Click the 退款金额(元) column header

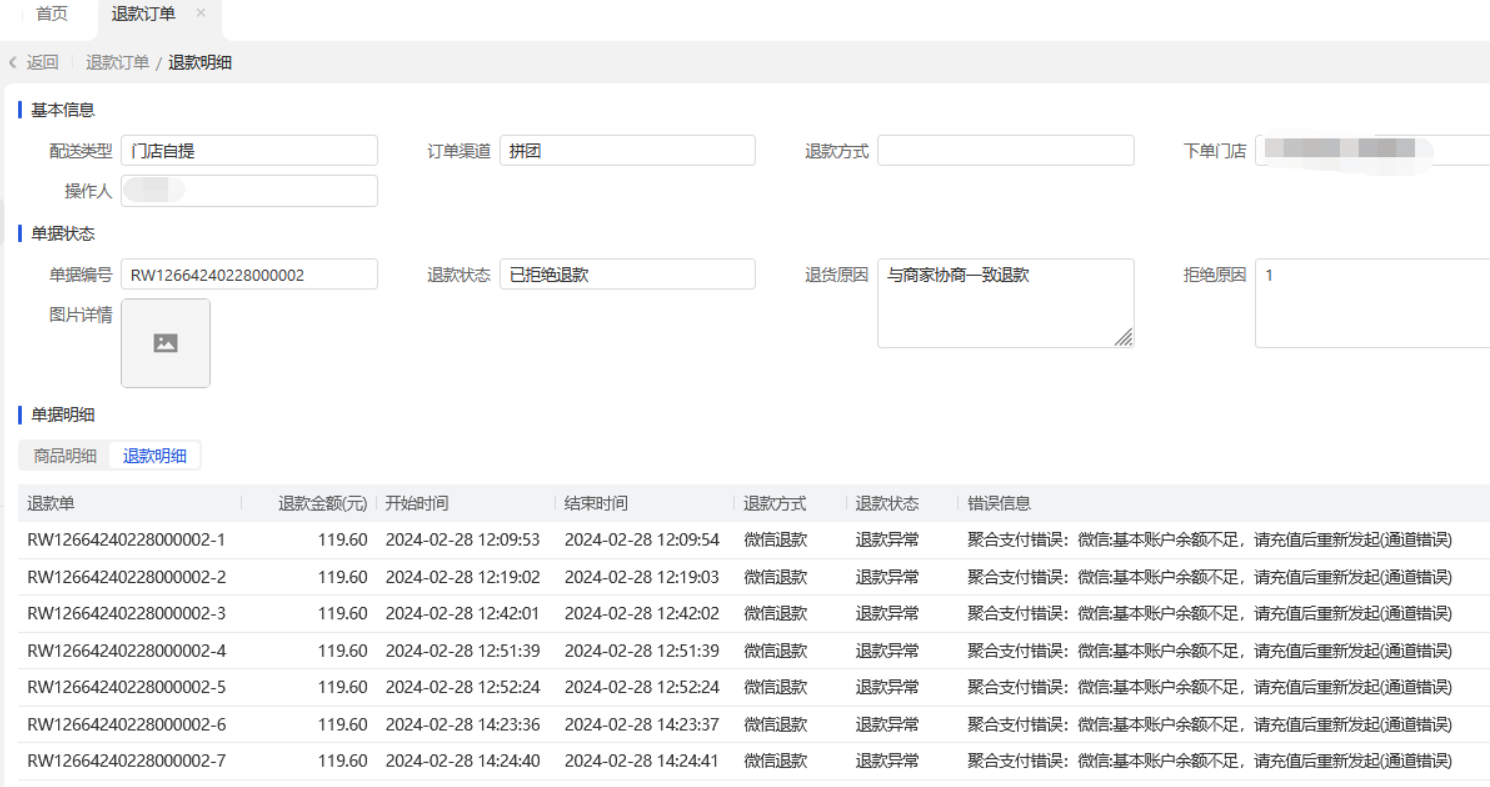point(322,504)
